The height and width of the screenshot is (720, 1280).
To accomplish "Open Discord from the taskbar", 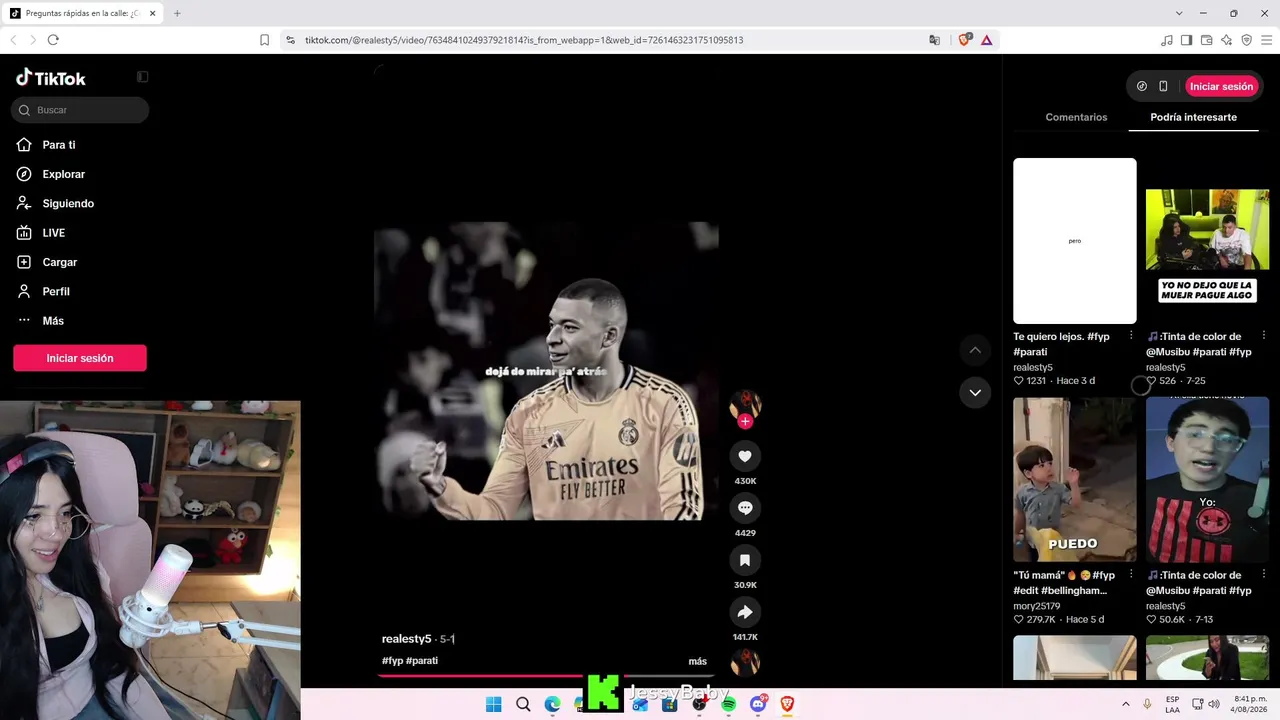I will point(758,704).
